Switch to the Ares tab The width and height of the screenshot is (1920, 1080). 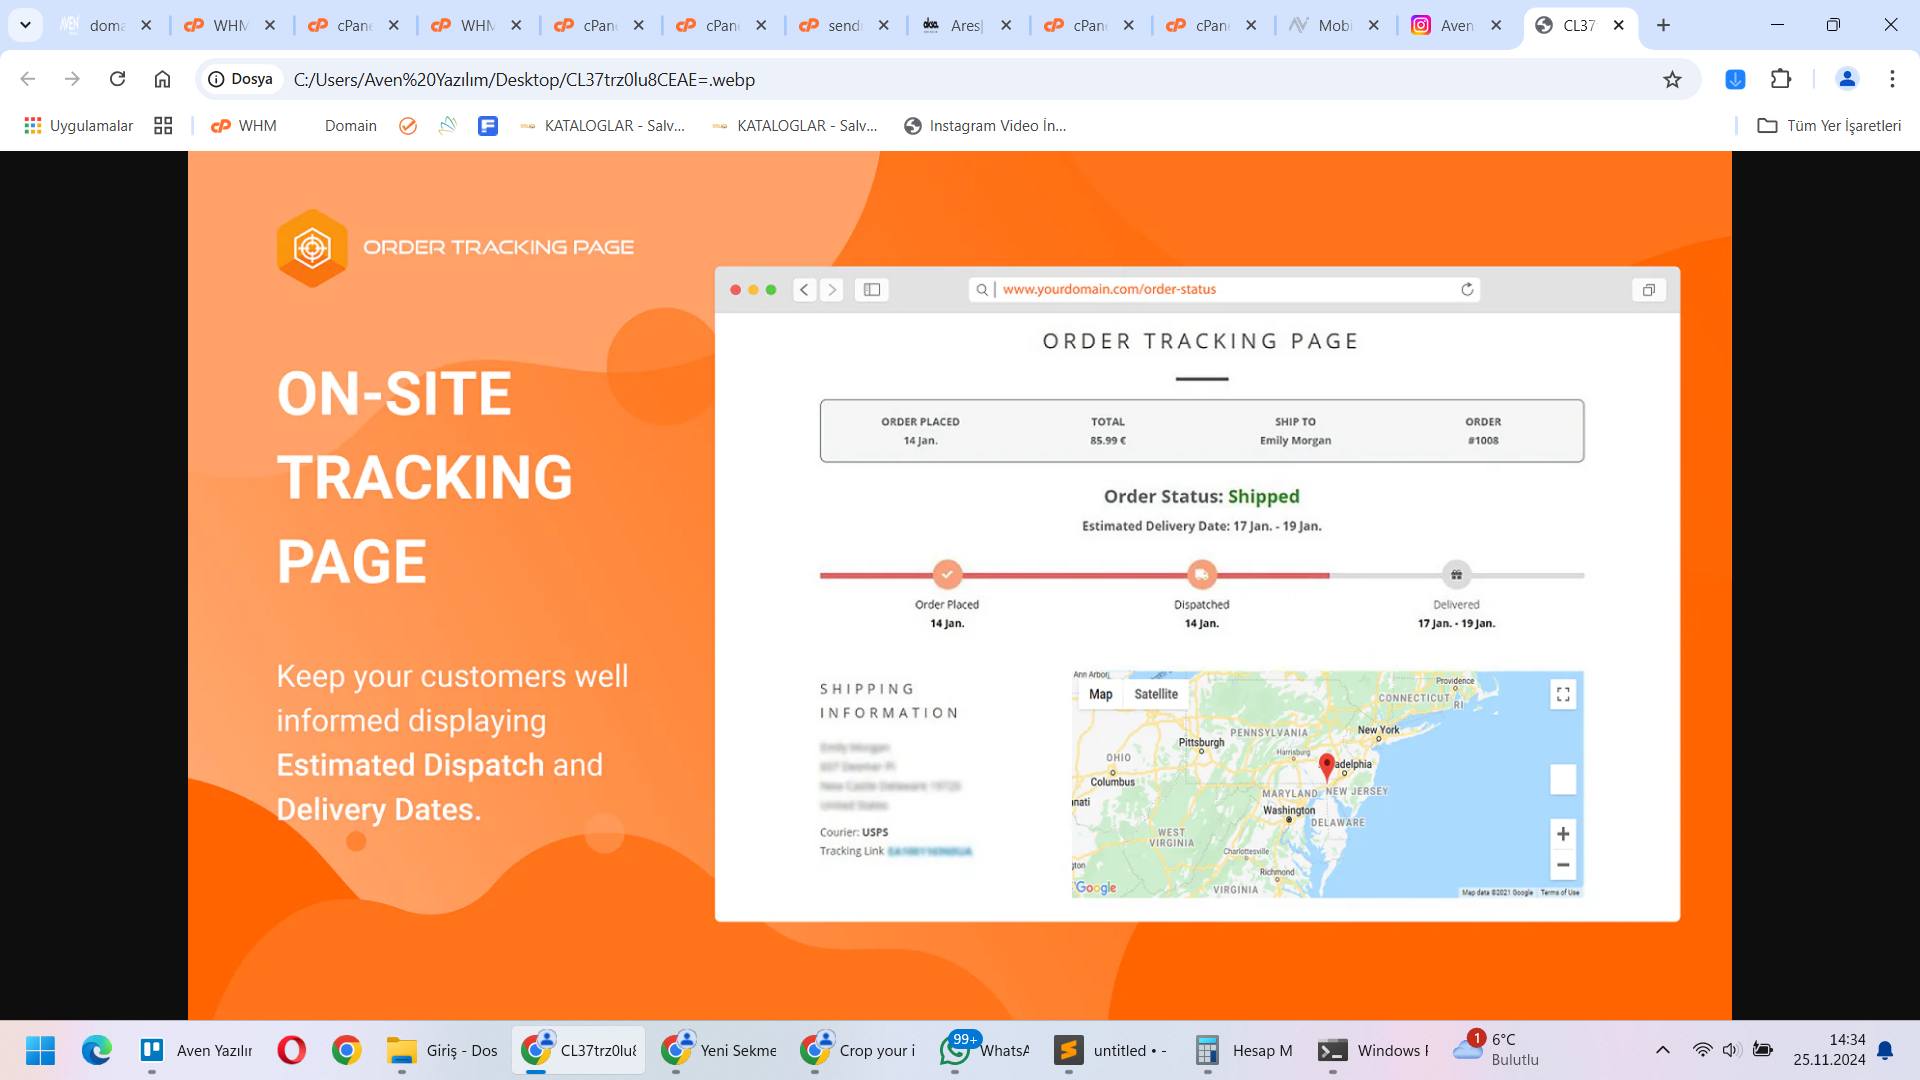coord(964,25)
